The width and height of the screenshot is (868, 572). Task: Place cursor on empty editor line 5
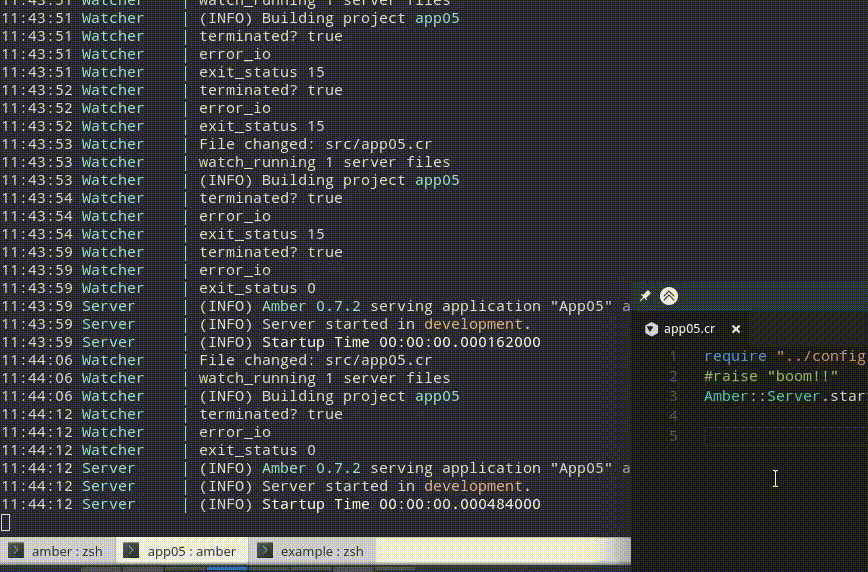pos(785,436)
